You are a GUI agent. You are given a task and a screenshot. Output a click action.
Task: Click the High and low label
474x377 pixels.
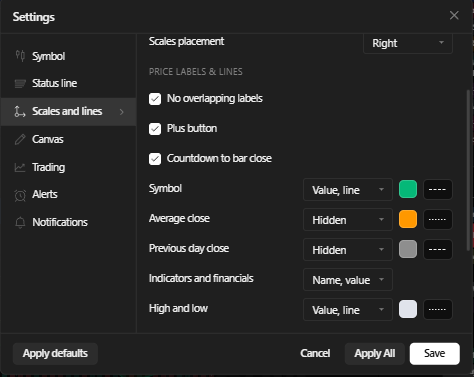point(178,309)
